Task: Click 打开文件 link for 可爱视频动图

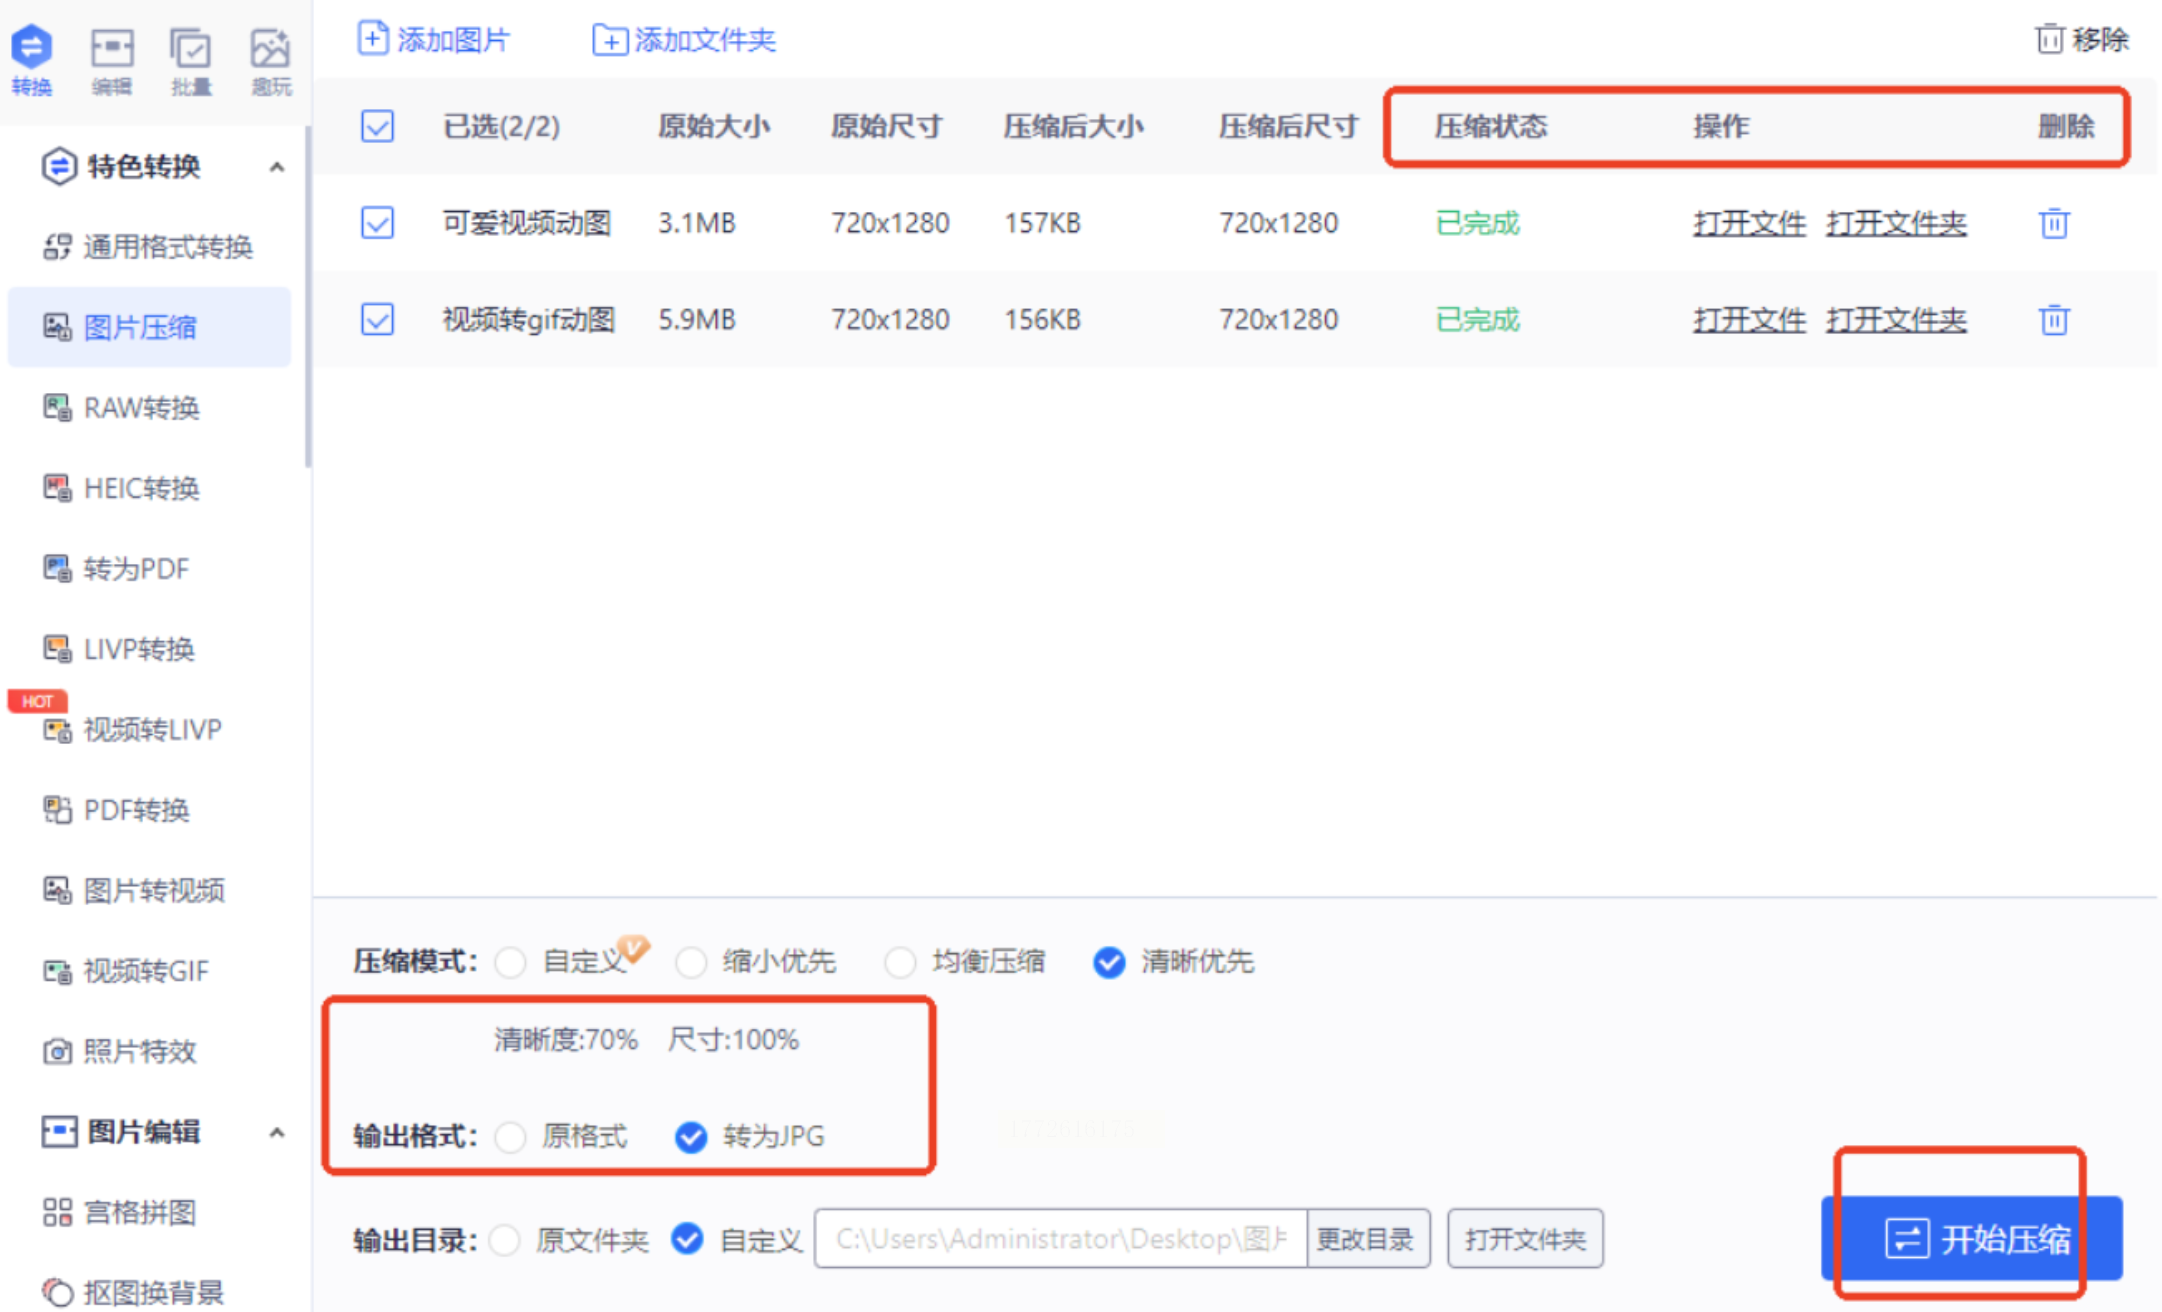Action: tap(1749, 223)
